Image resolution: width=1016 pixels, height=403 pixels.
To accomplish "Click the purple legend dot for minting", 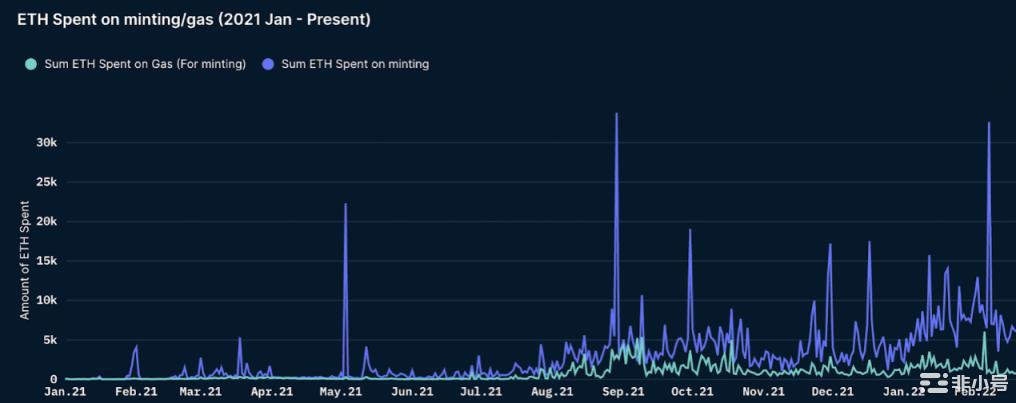I will click(268, 64).
